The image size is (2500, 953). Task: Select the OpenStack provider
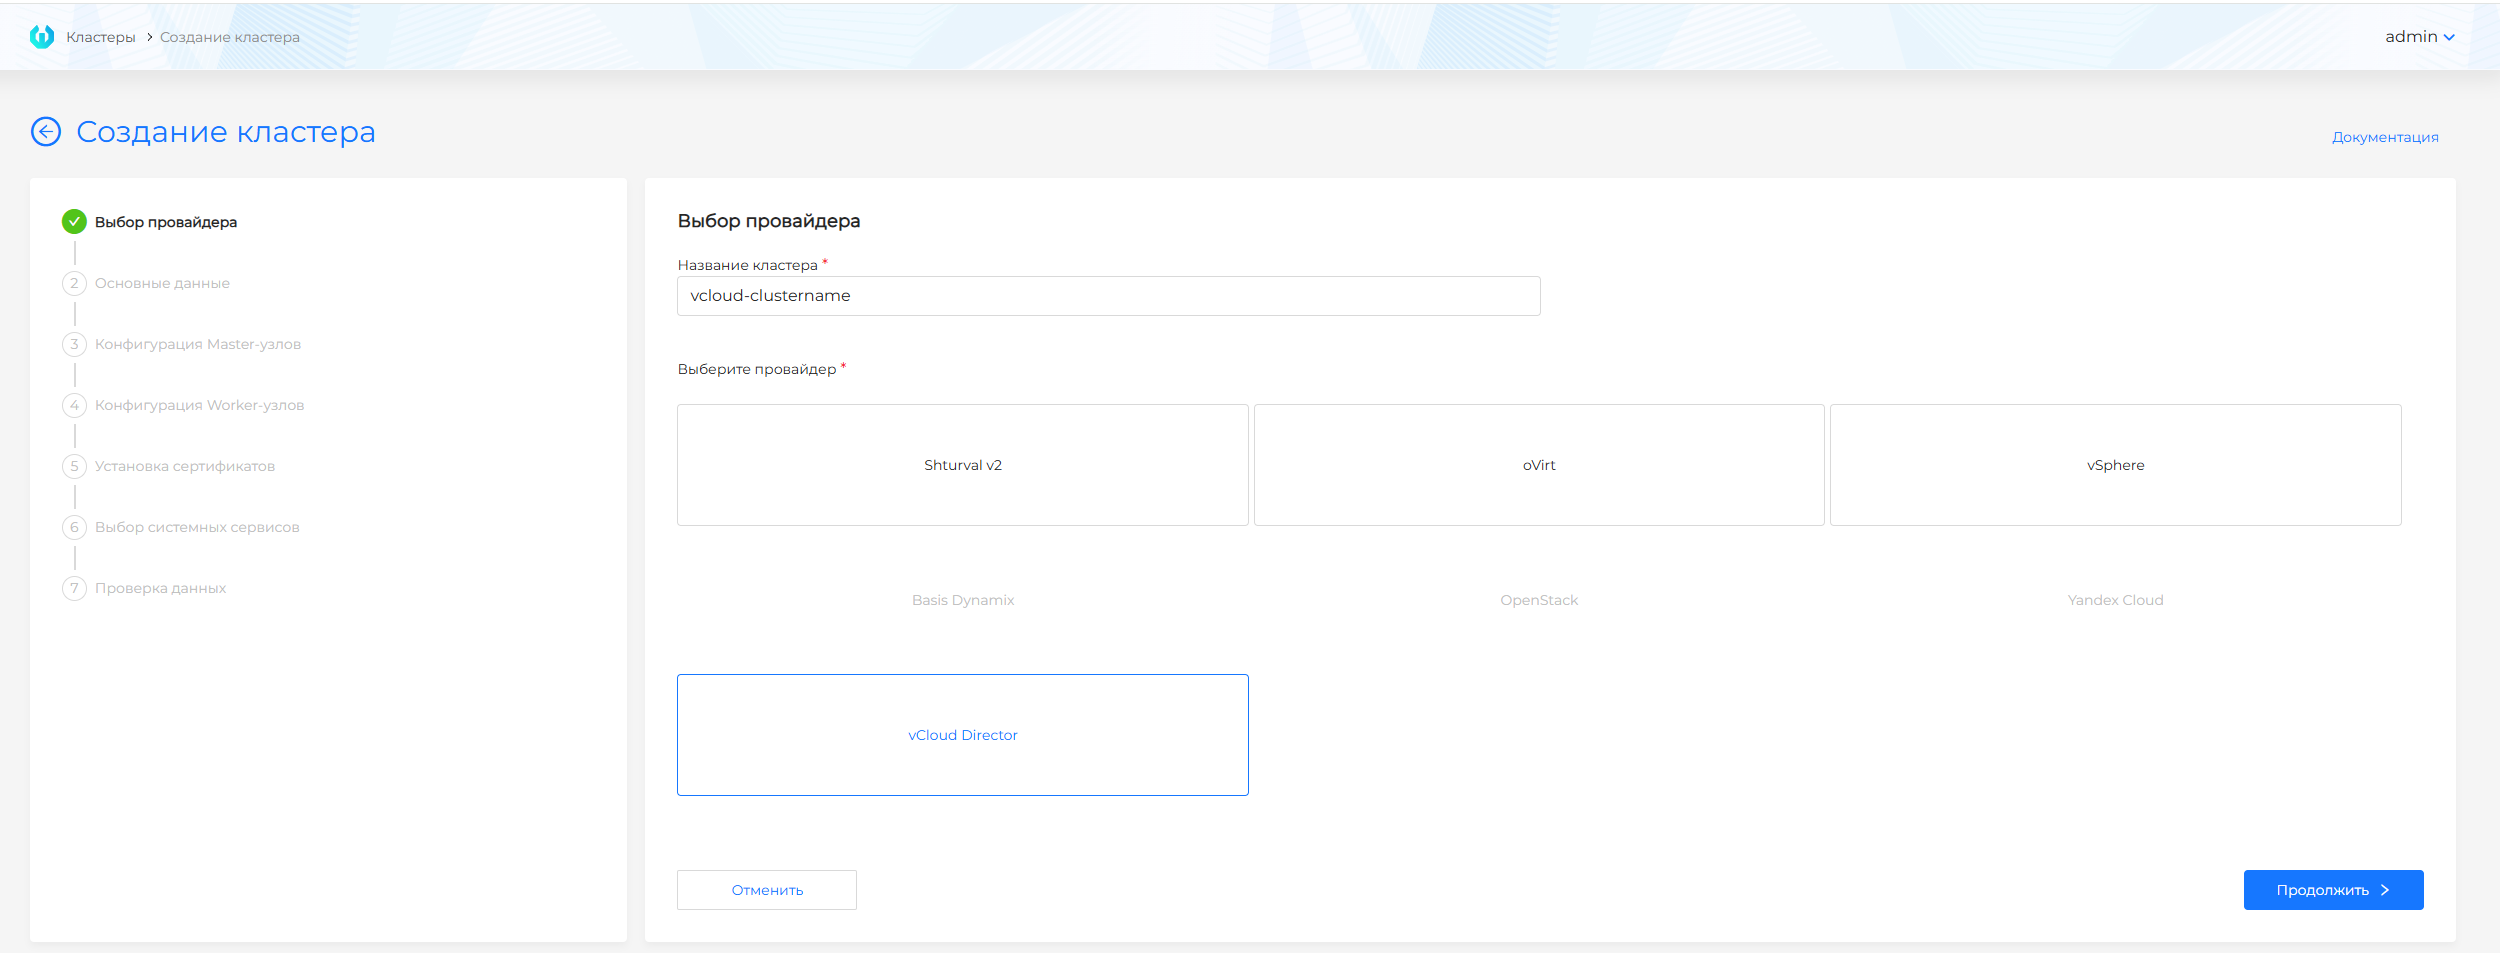click(1539, 600)
